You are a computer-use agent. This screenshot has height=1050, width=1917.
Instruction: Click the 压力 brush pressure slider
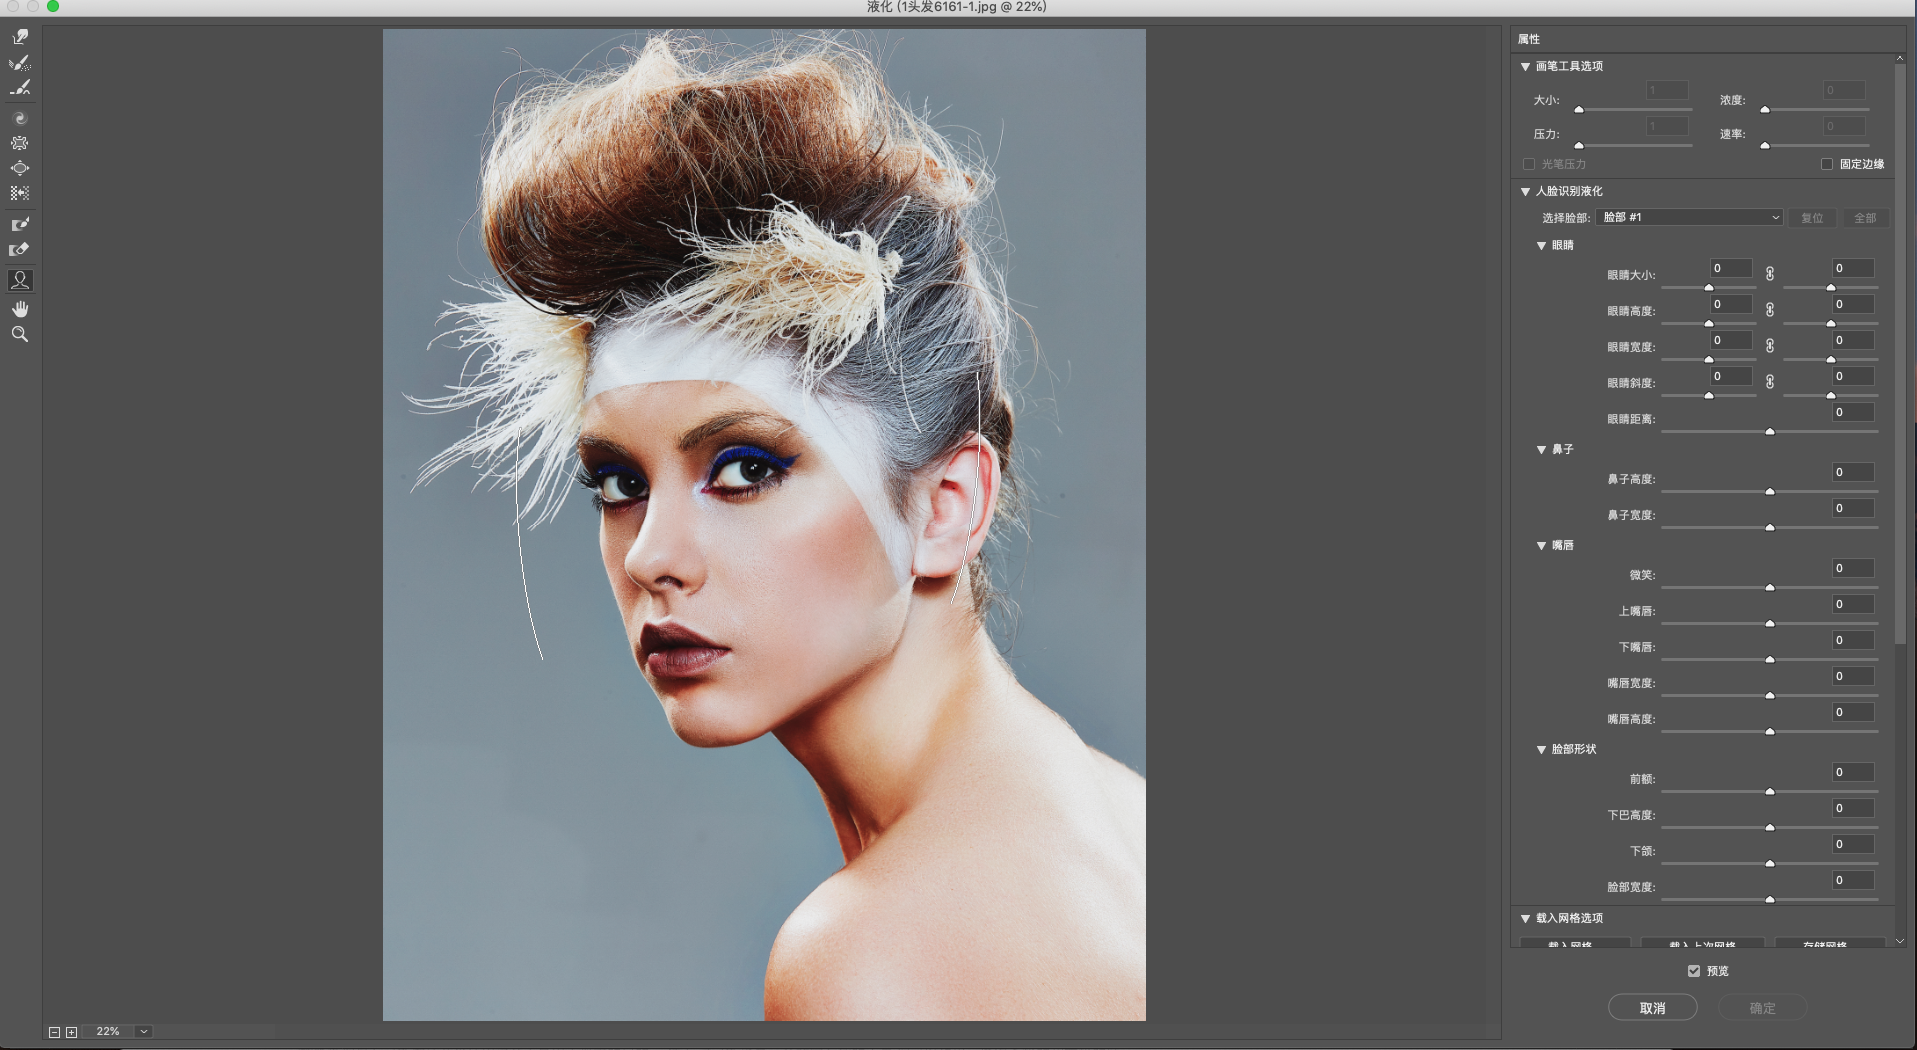[1633, 145]
